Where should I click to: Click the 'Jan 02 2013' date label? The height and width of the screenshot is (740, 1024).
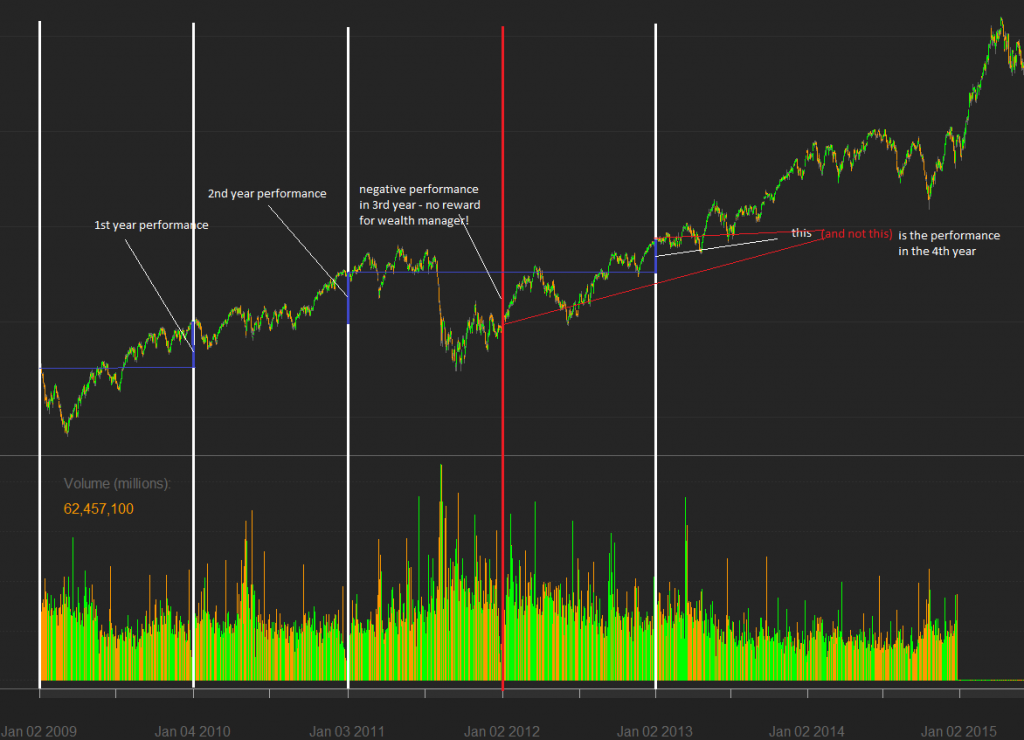(655, 731)
